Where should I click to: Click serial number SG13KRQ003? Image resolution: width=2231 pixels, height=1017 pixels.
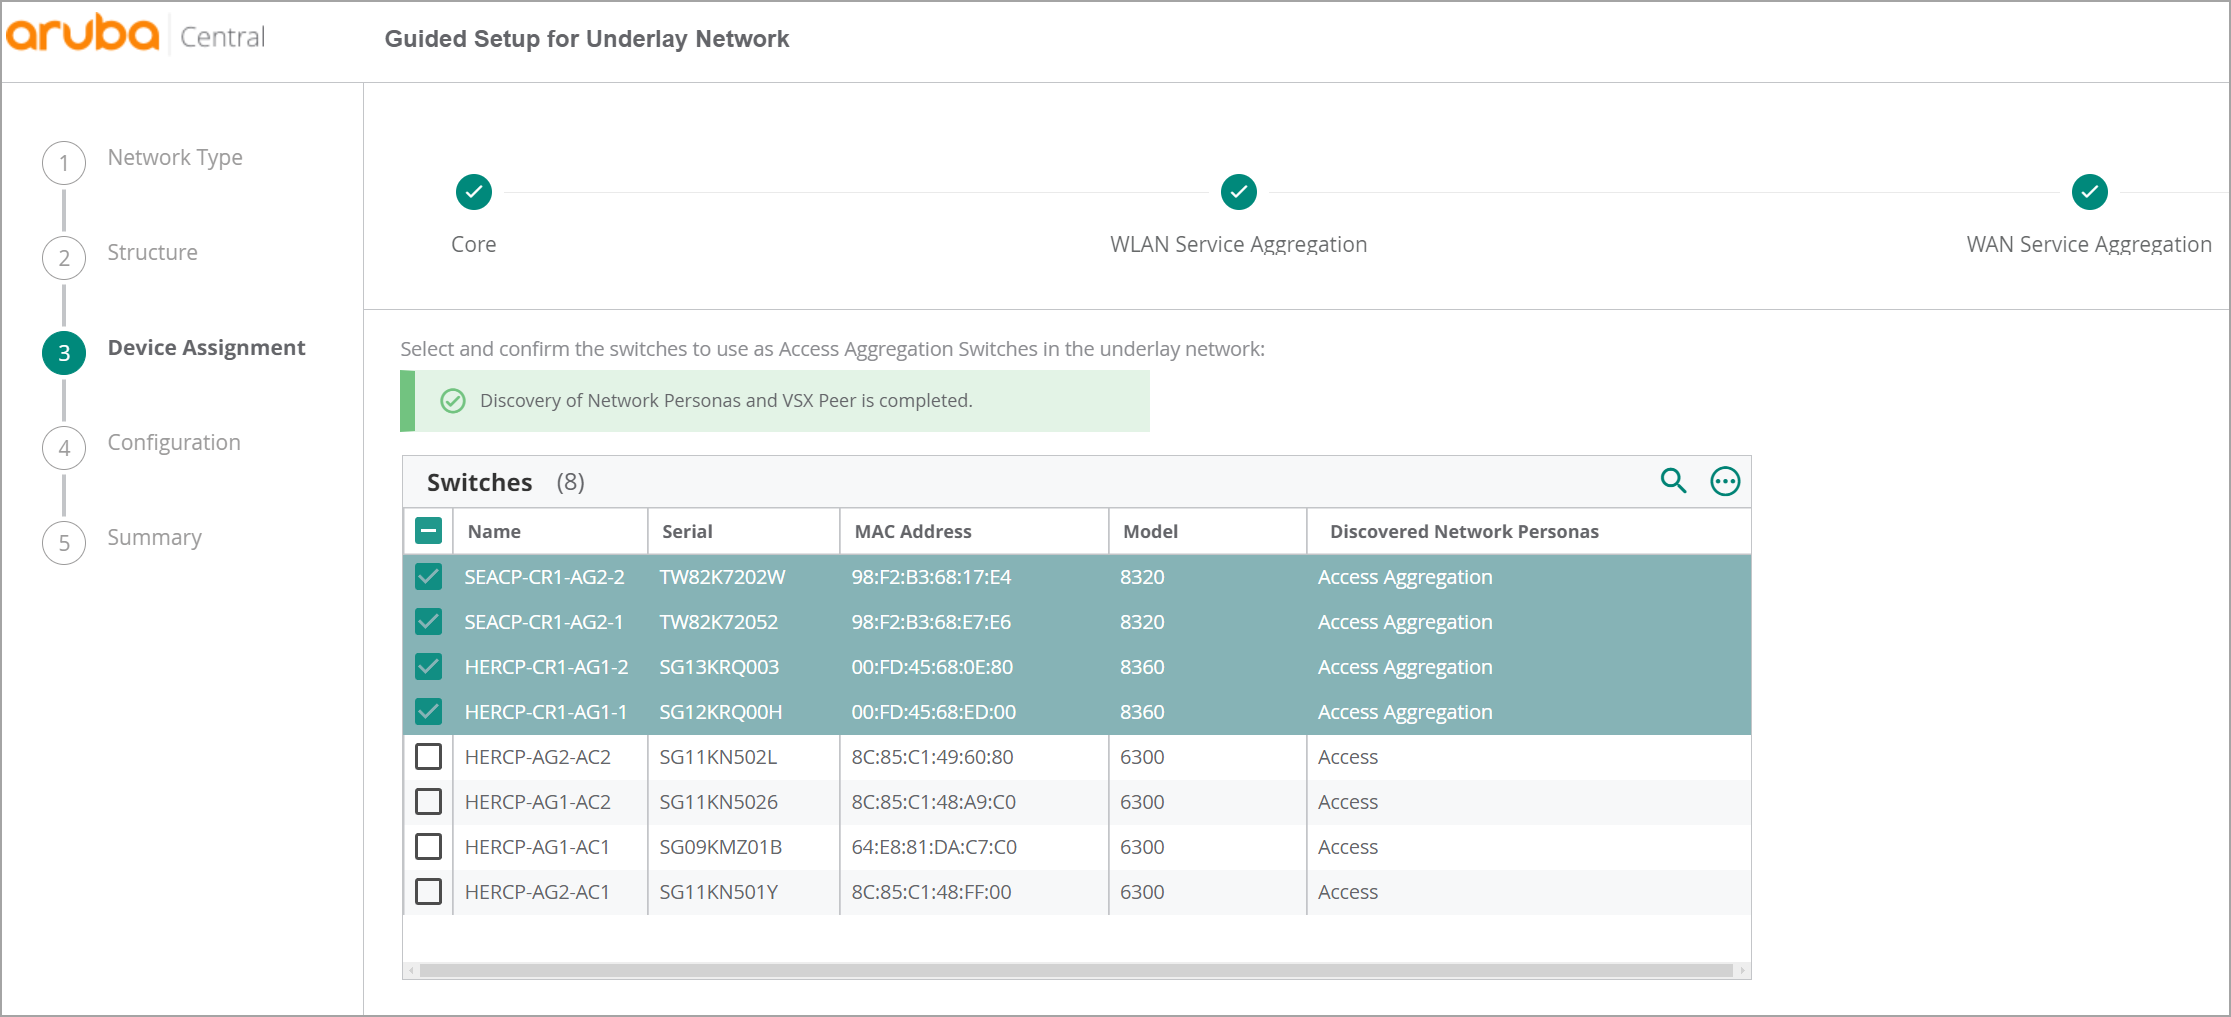click(718, 667)
